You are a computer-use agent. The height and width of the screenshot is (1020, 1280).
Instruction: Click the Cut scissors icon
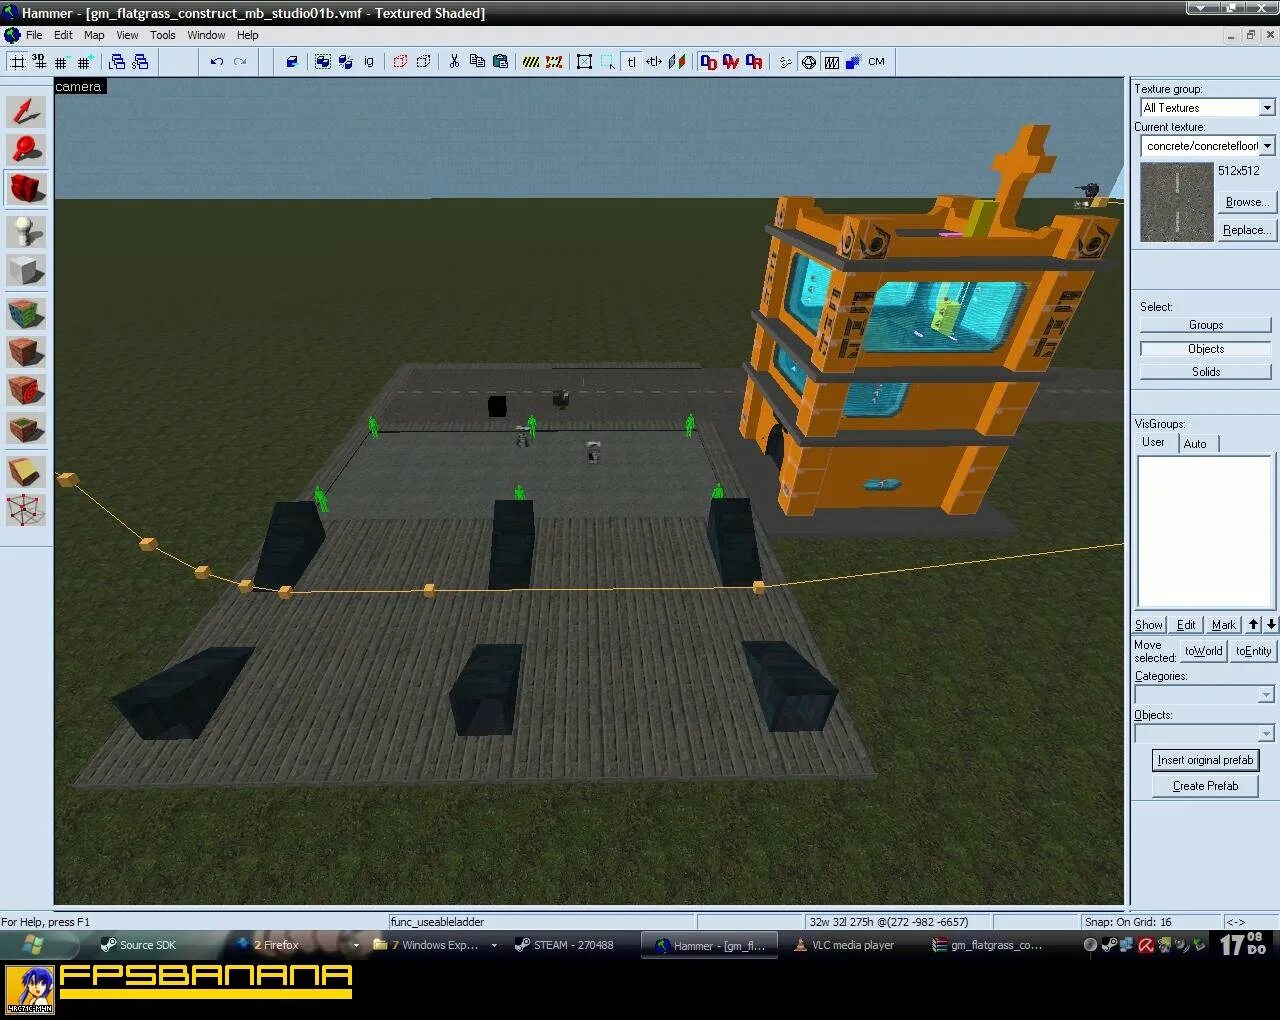click(x=454, y=62)
